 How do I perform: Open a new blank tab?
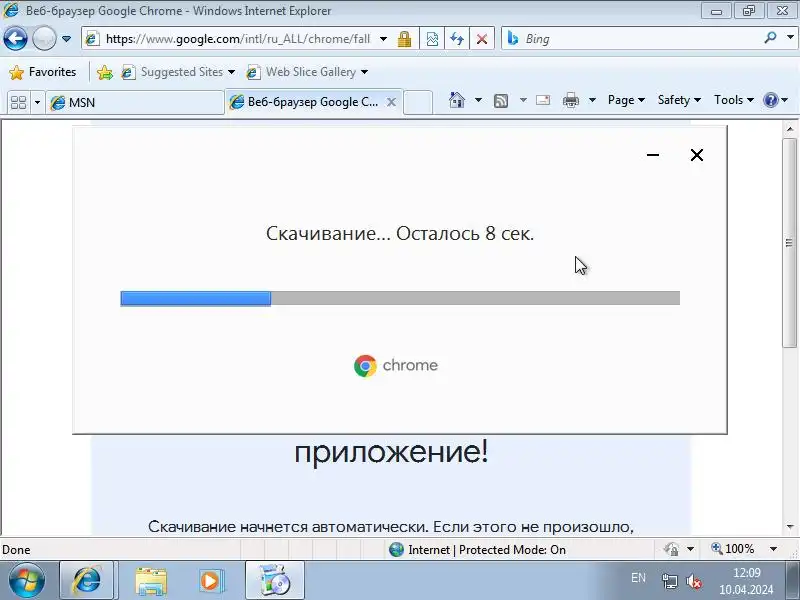[x=418, y=102]
